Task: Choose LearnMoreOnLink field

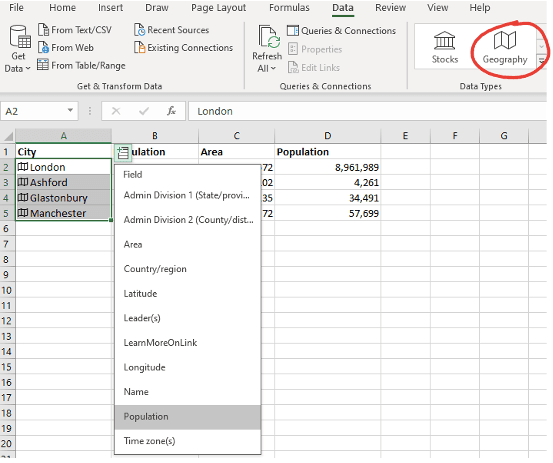Action: (188, 343)
